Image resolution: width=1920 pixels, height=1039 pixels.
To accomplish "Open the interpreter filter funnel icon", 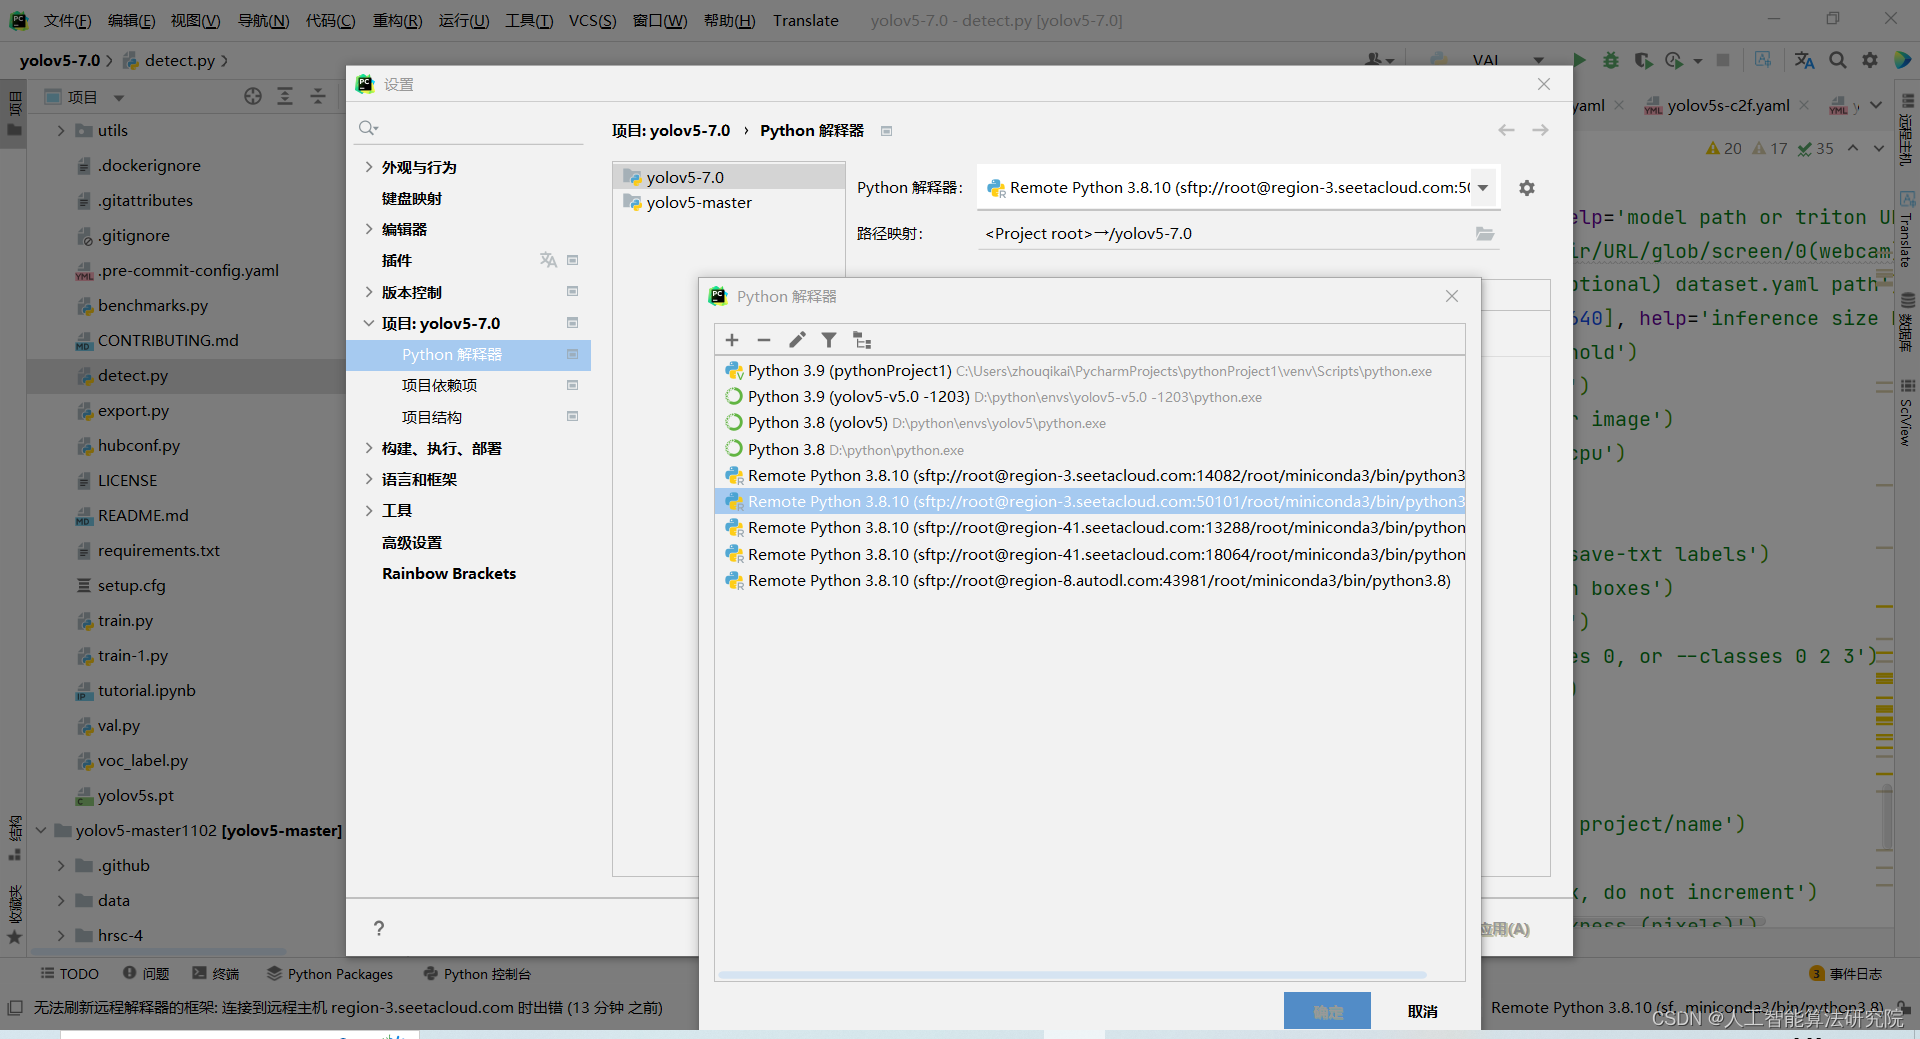I will tap(829, 340).
